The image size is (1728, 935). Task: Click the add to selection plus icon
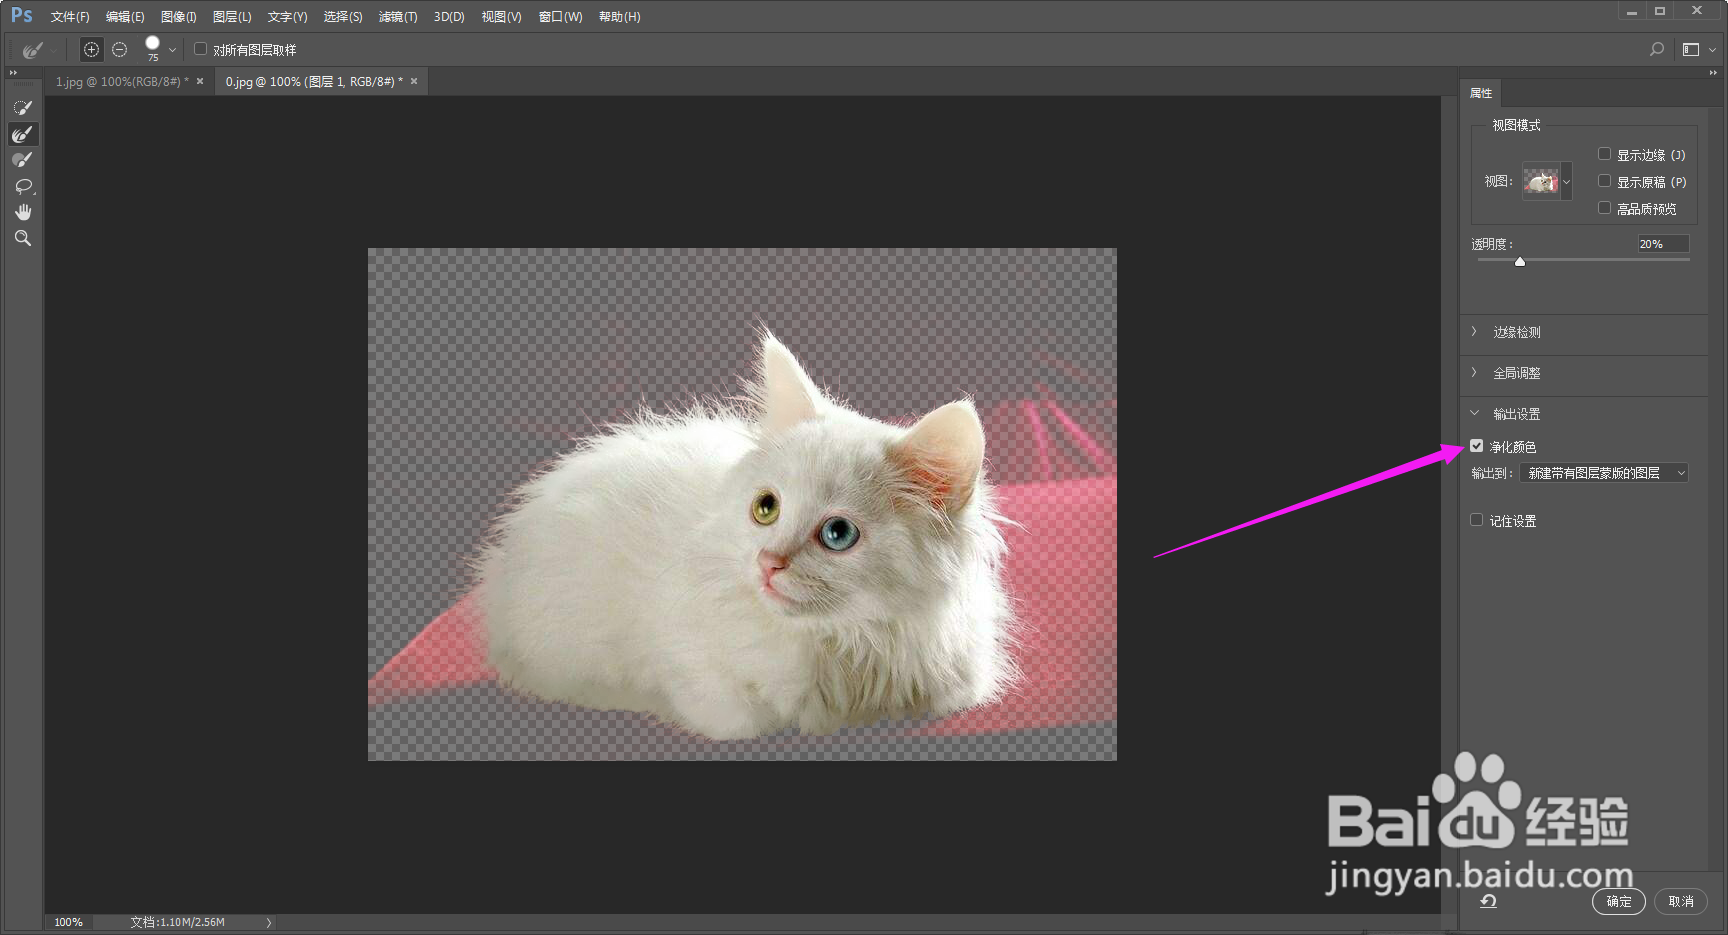pyautogui.click(x=91, y=49)
